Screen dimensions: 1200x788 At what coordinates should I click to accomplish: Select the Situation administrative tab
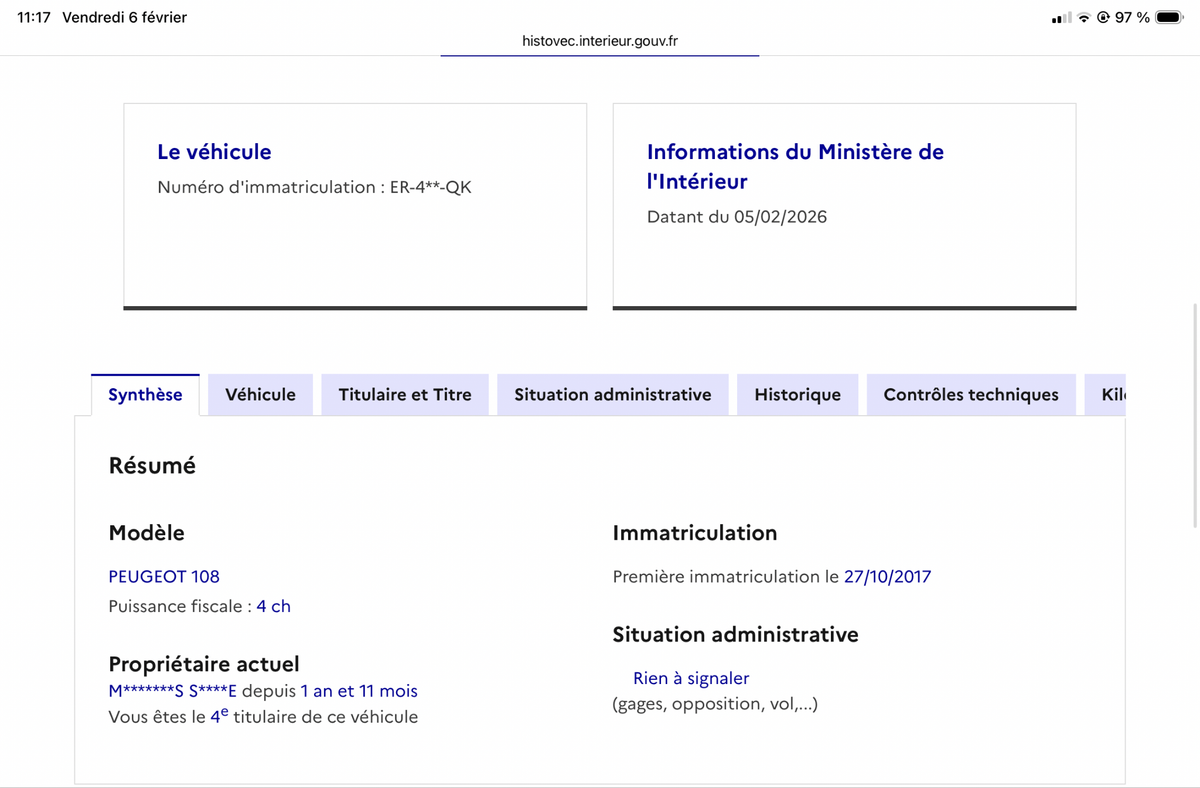[x=613, y=394]
